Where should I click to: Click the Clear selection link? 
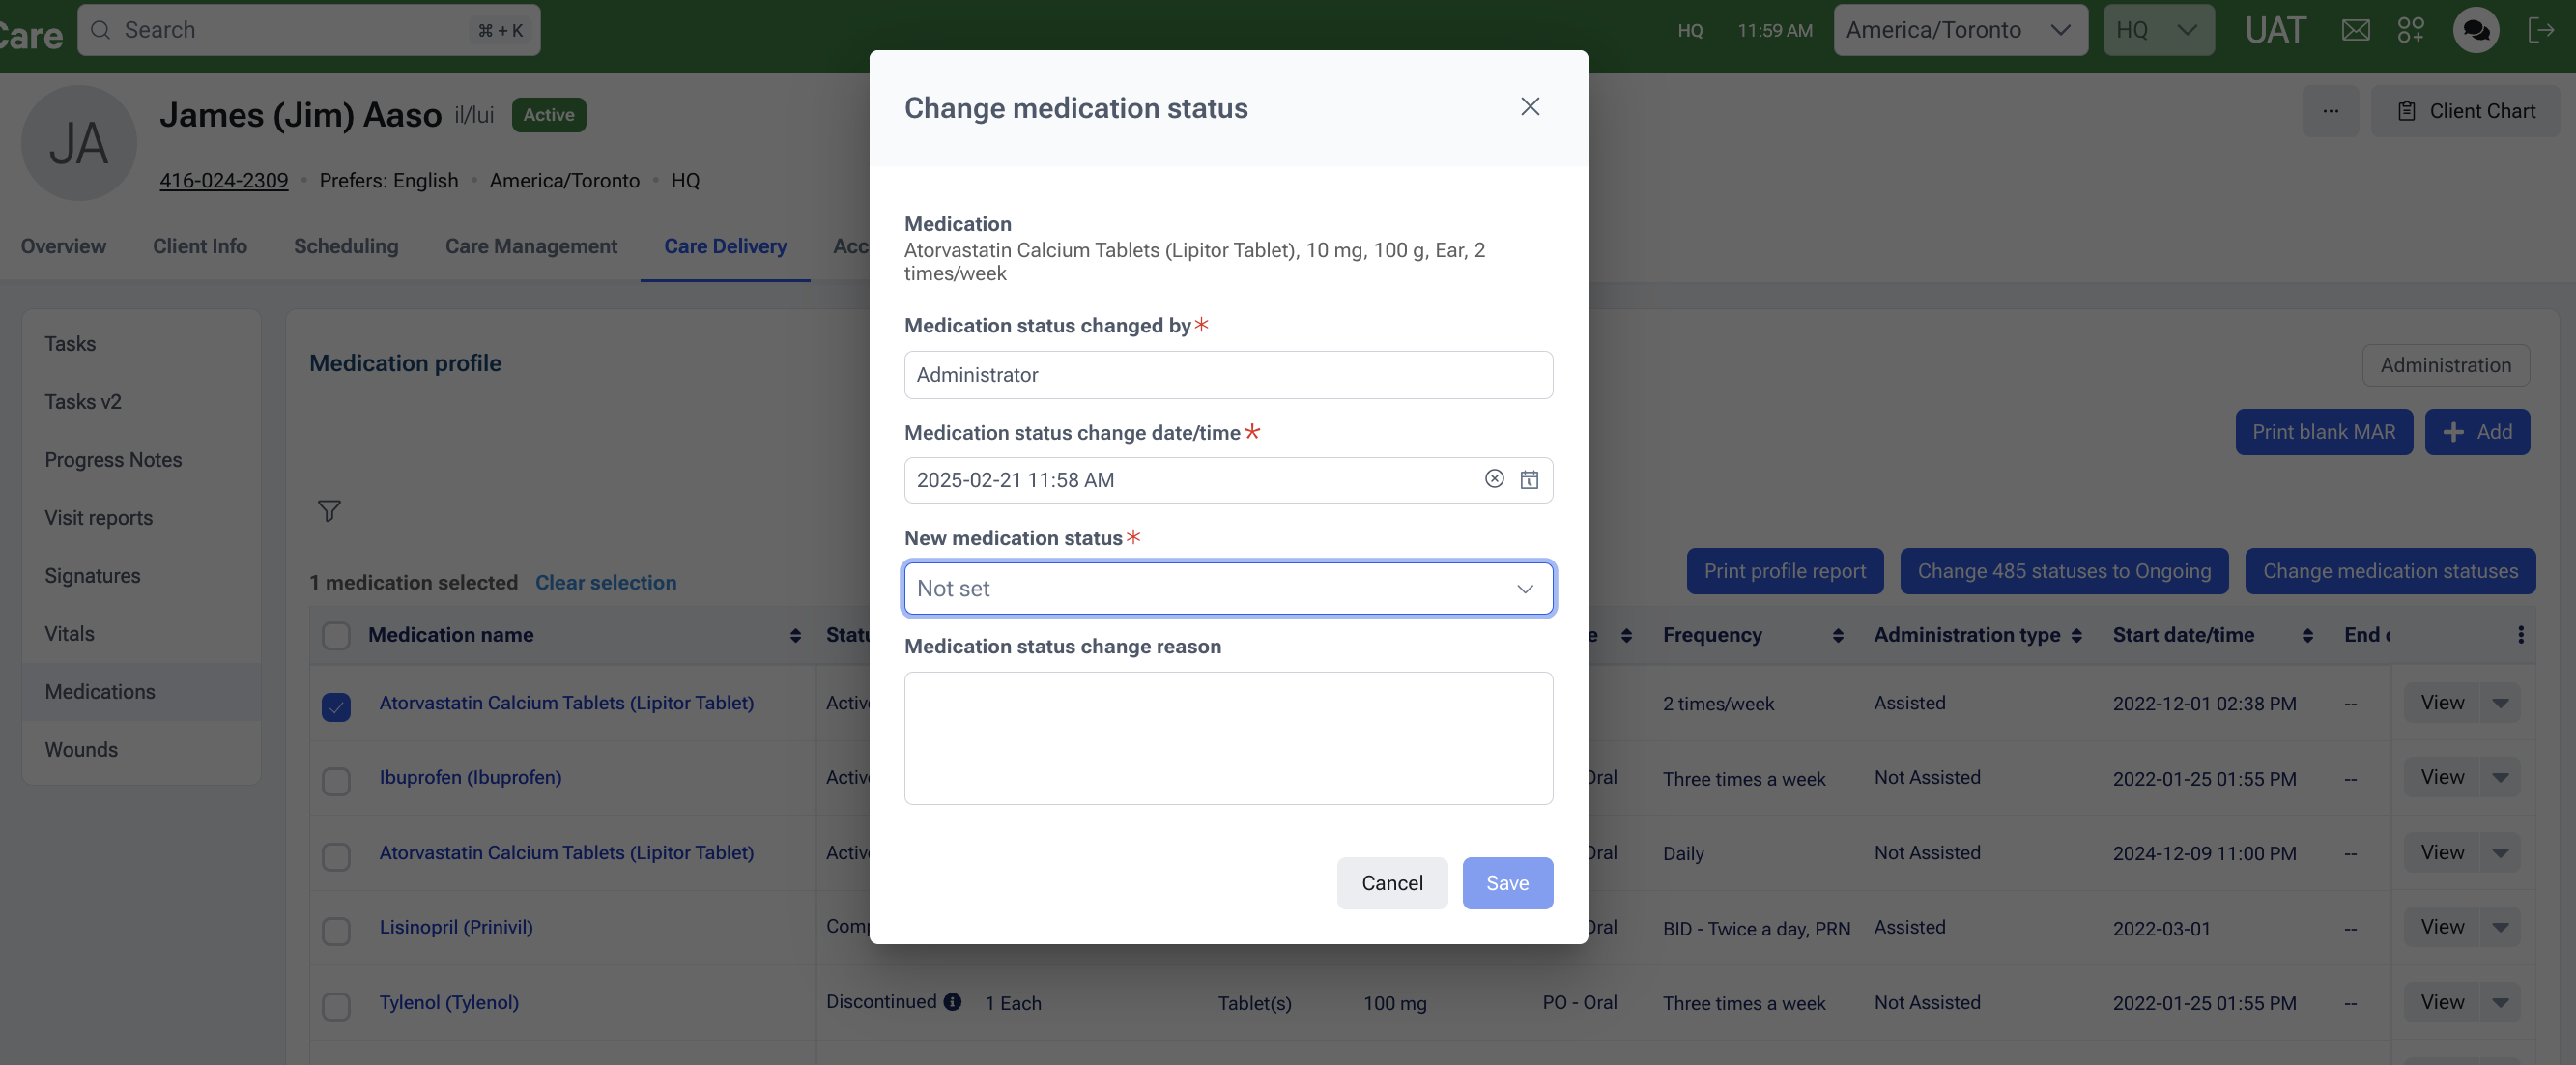[605, 582]
